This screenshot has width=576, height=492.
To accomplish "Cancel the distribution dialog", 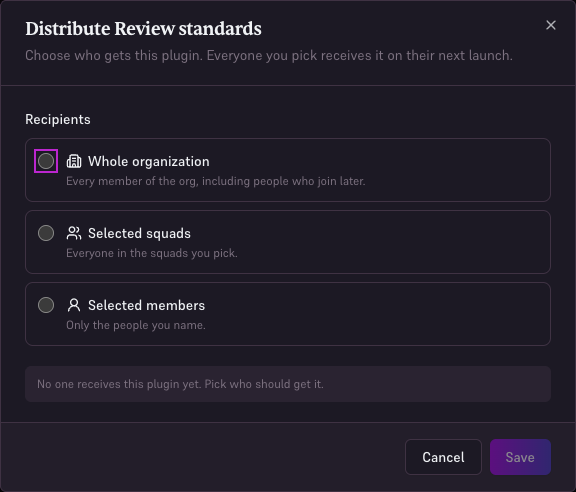I will pos(443,457).
